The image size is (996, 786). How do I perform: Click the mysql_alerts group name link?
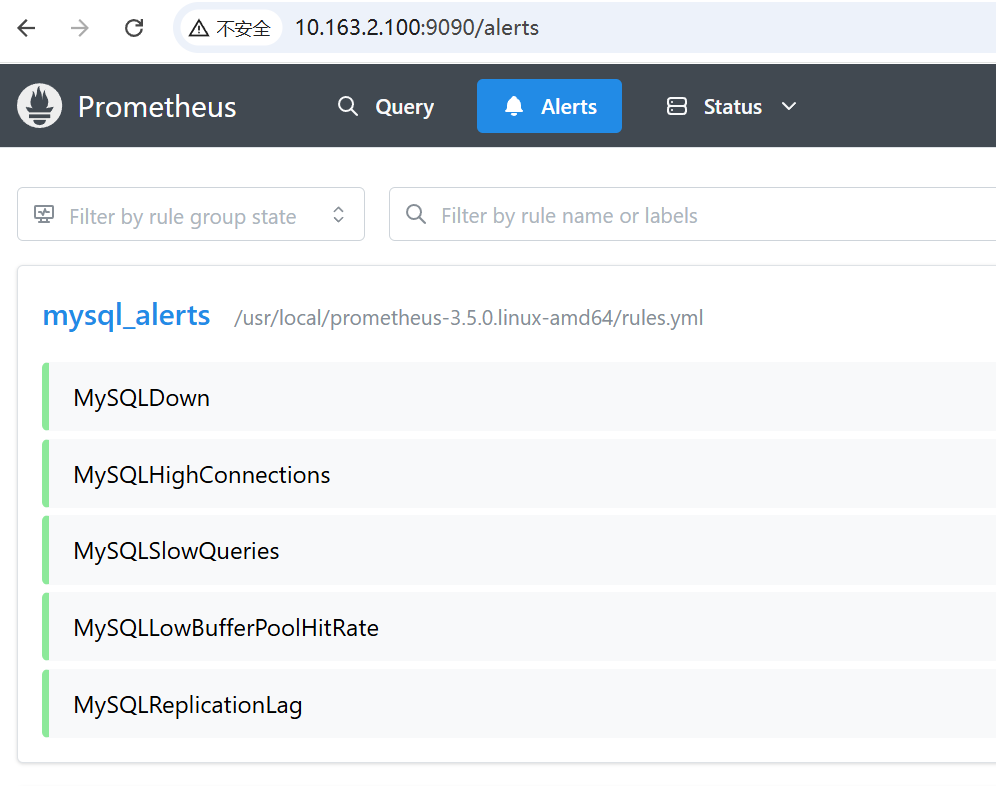(126, 316)
